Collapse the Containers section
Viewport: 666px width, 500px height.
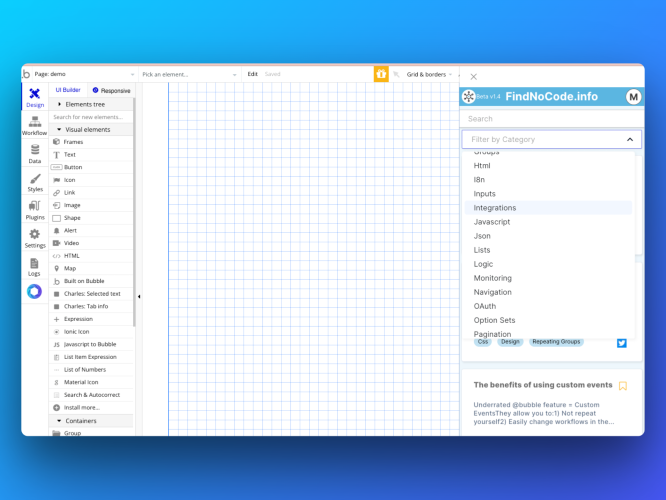coord(91,421)
